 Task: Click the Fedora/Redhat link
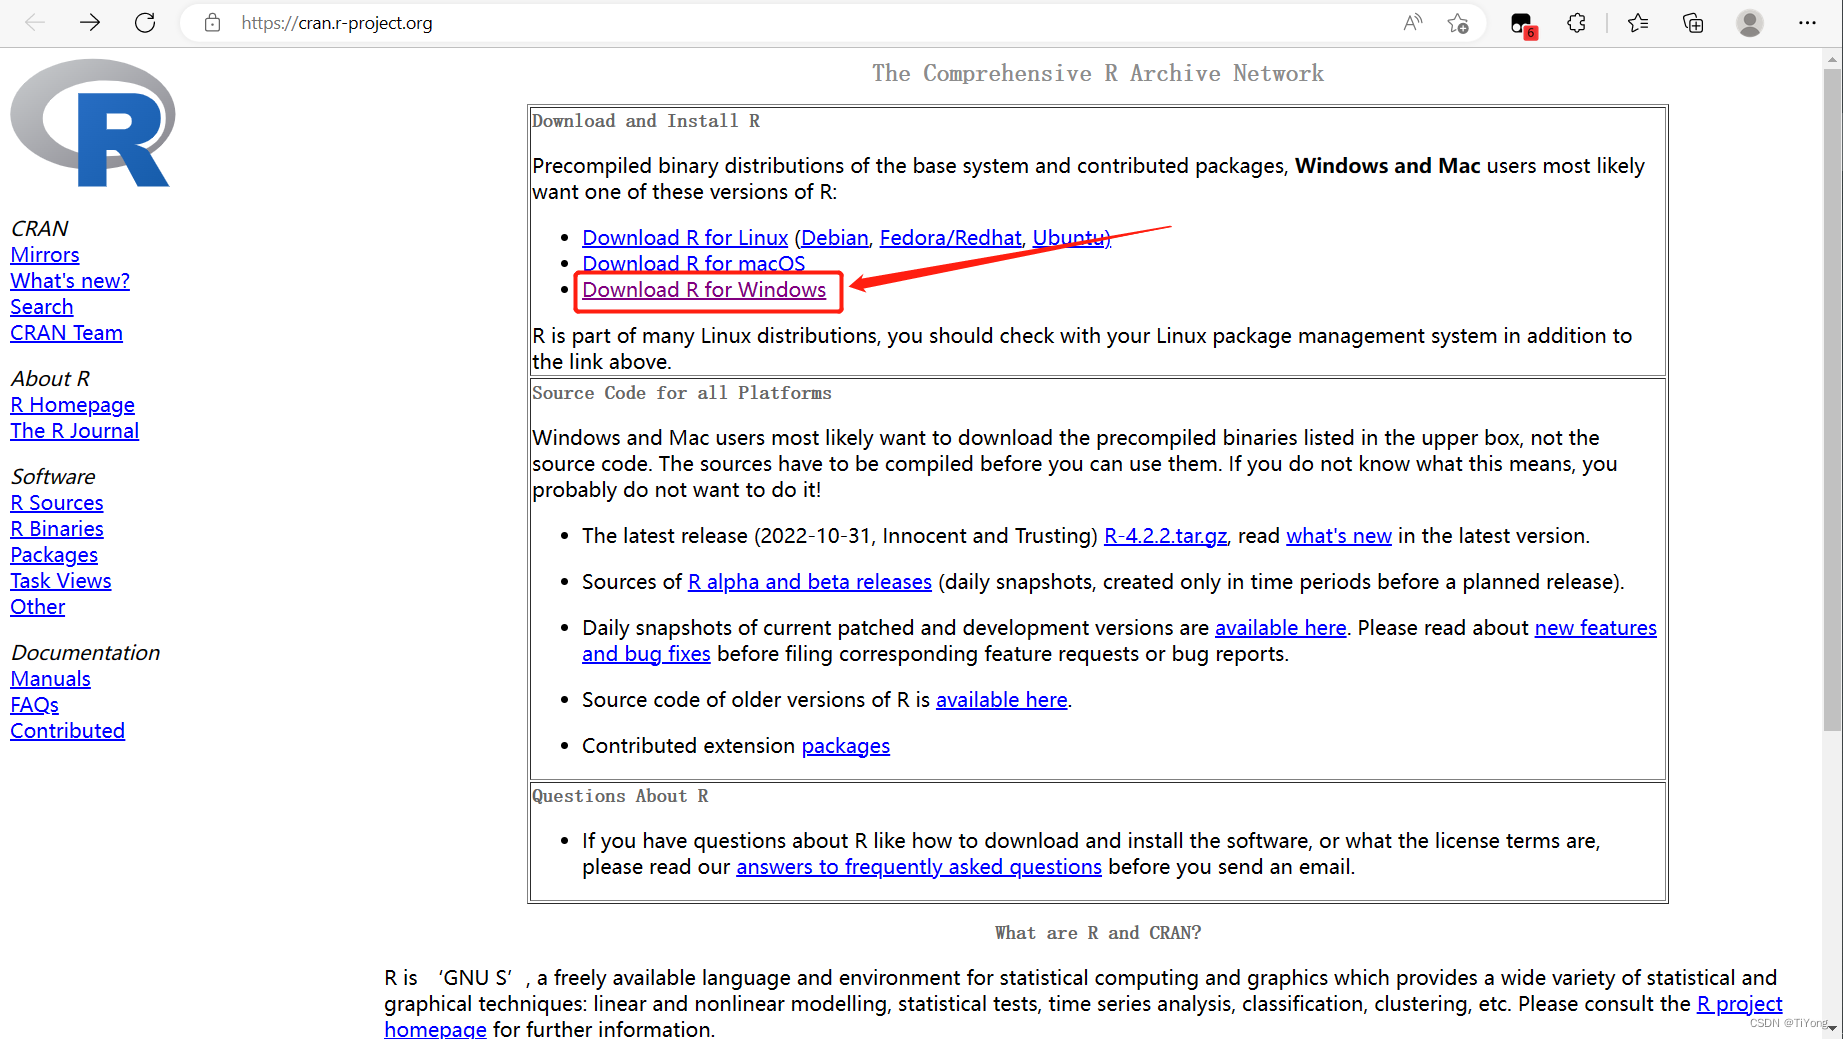(x=950, y=238)
